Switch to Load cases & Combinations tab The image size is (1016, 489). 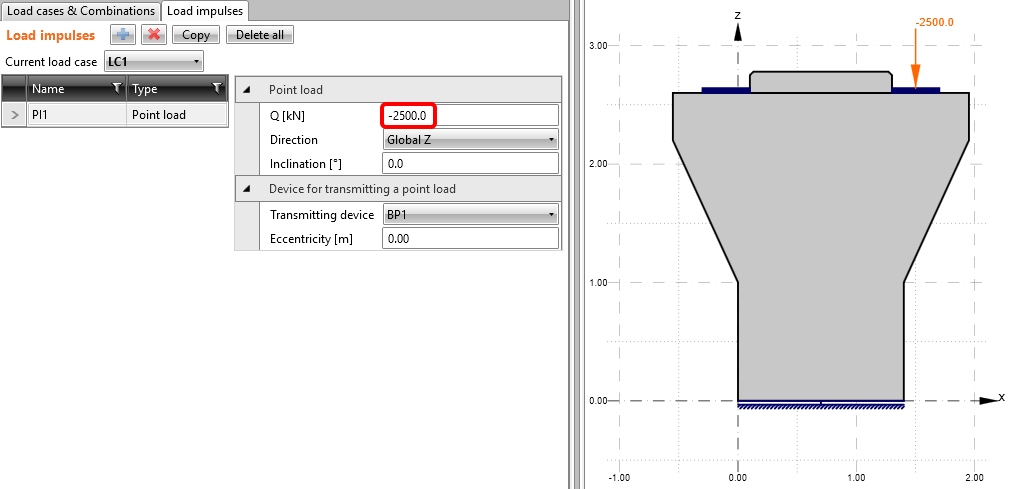[81, 11]
